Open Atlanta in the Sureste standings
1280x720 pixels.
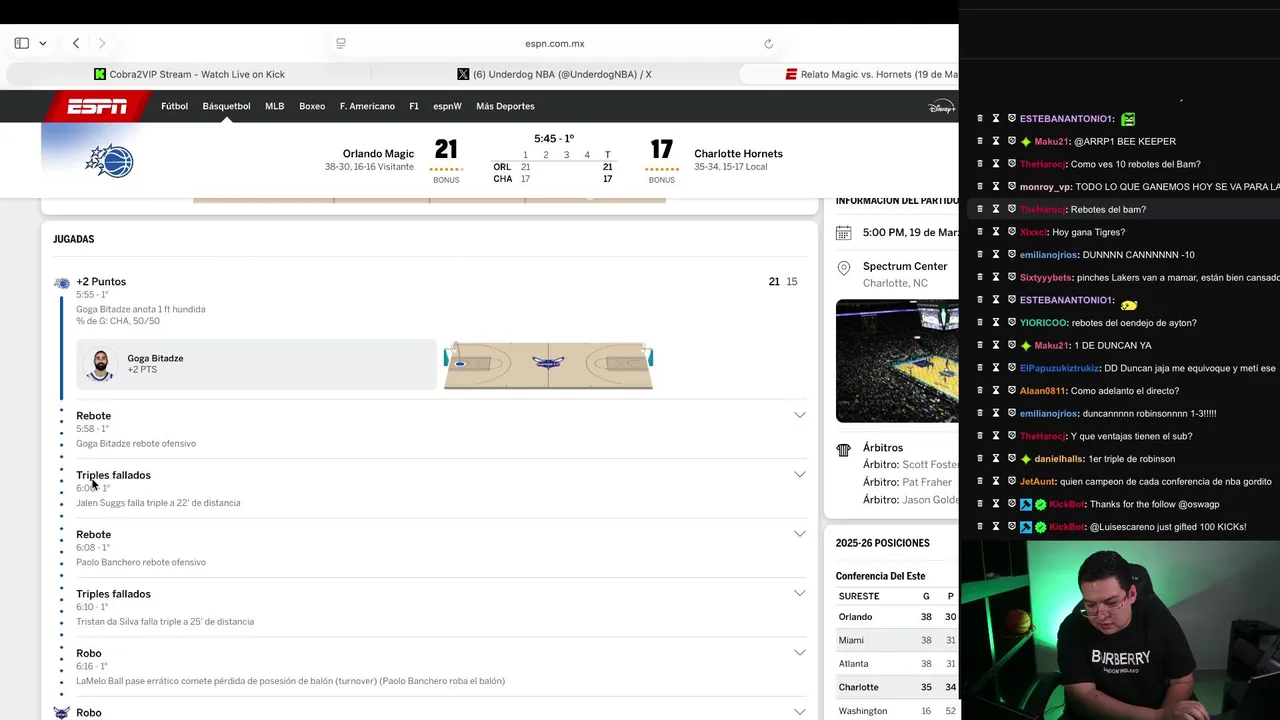pyautogui.click(x=854, y=664)
